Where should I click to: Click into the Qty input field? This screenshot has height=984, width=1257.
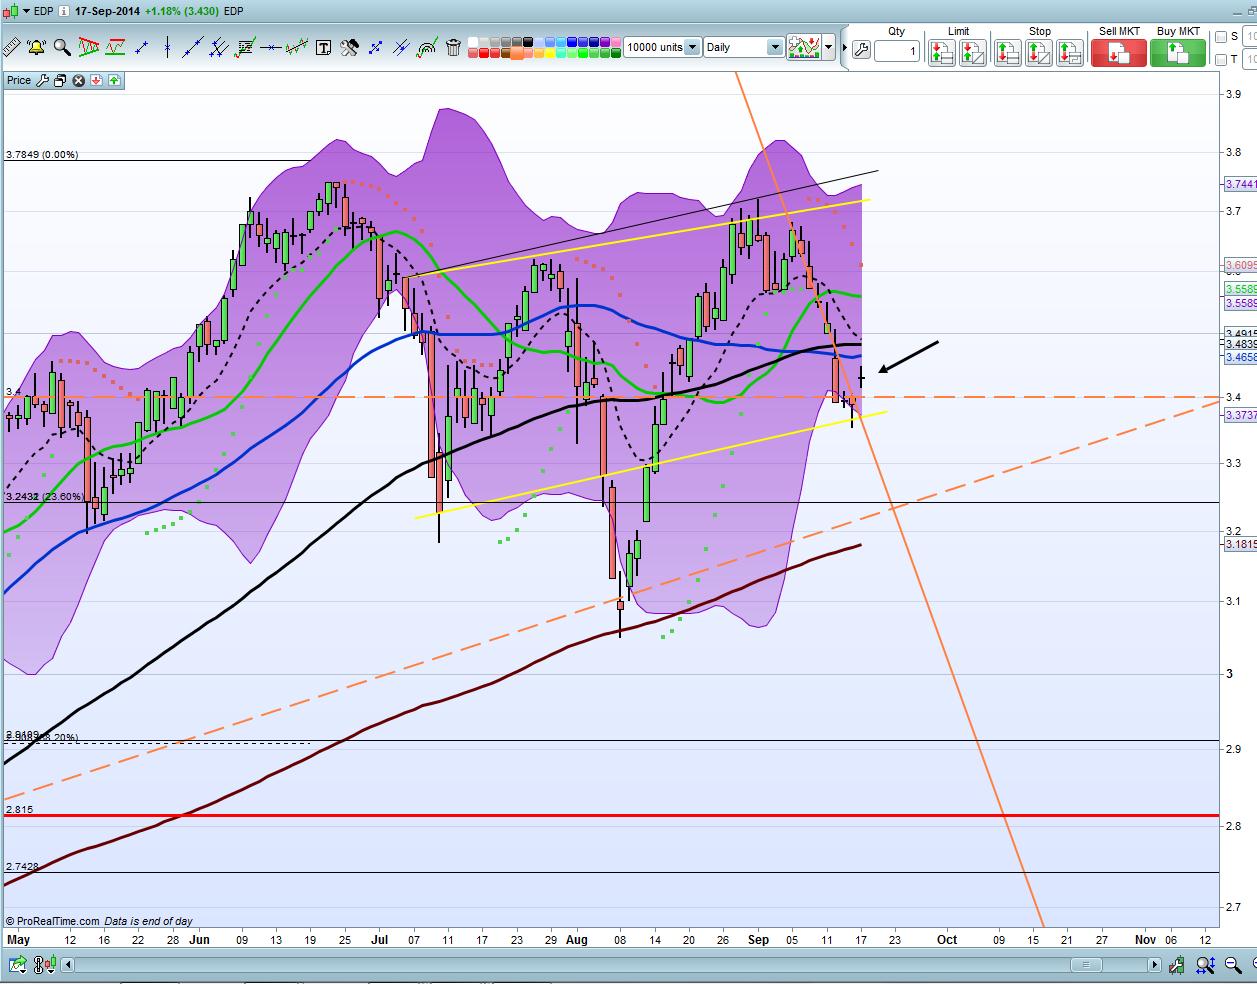tap(896, 51)
